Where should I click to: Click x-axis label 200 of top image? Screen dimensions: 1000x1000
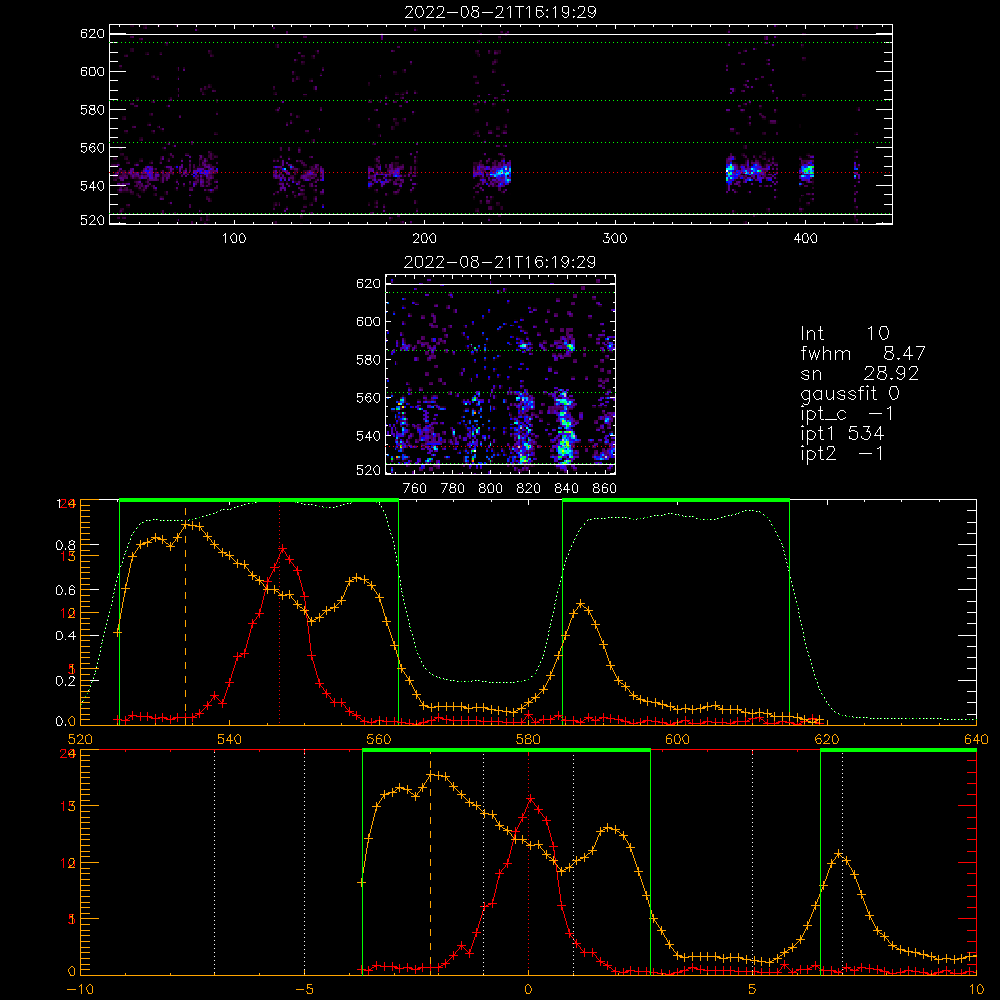tap(424, 239)
